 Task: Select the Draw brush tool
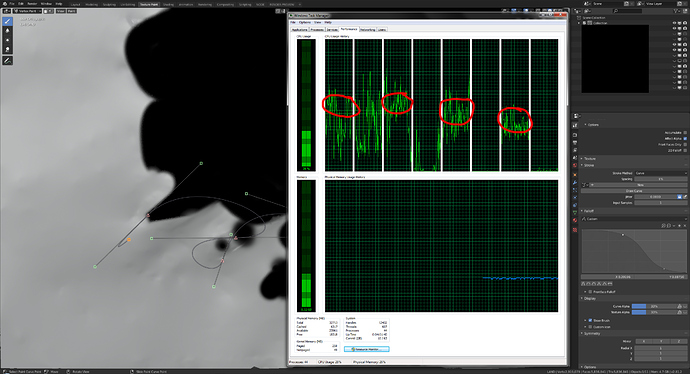coord(7,21)
